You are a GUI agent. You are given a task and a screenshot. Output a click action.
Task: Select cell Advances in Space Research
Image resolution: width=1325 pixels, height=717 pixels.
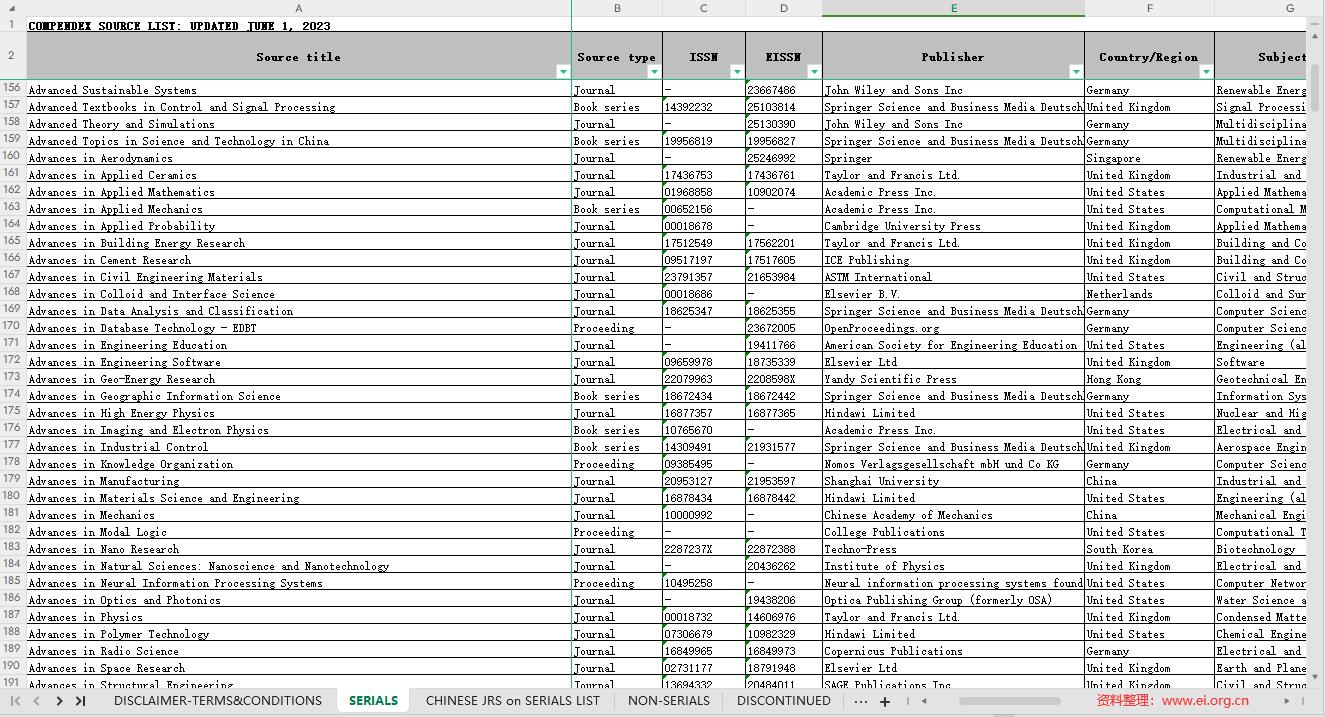click(299, 668)
